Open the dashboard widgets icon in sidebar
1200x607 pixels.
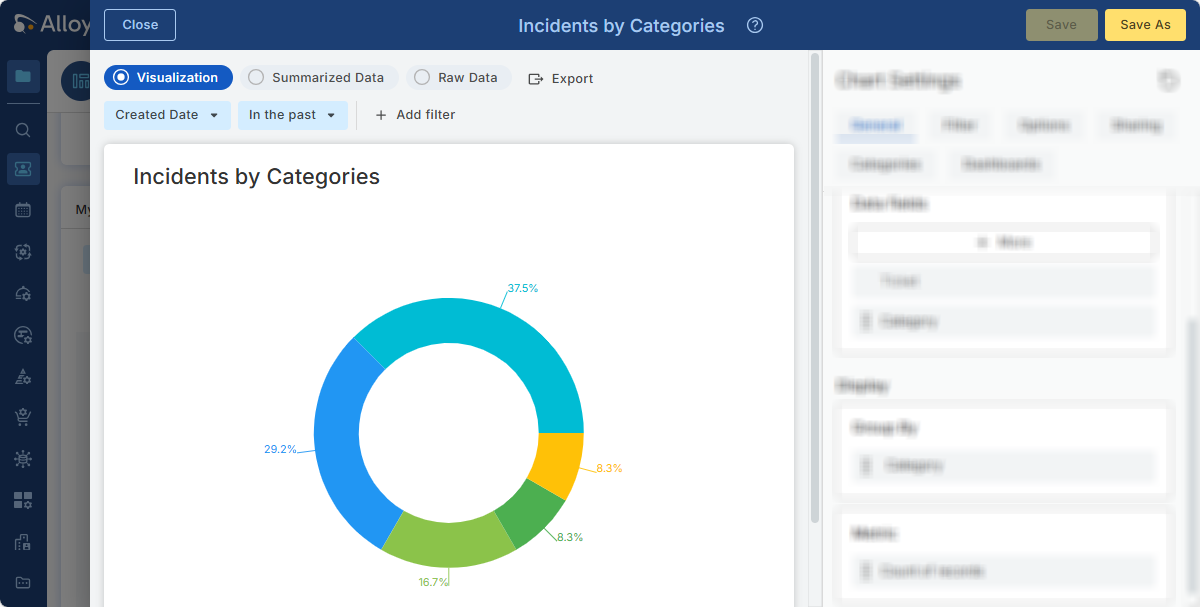click(23, 500)
